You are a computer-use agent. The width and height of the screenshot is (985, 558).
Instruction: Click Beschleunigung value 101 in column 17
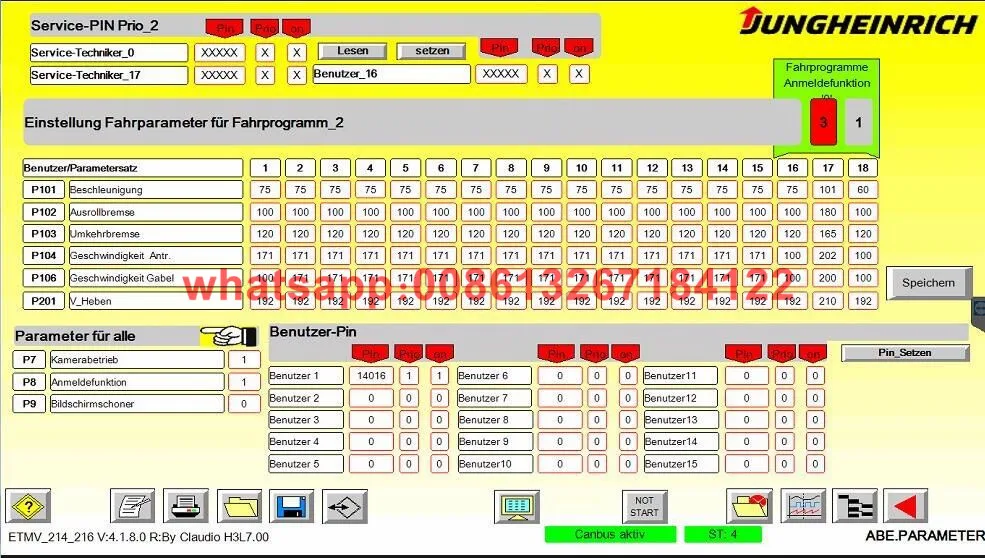(x=827, y=190)
